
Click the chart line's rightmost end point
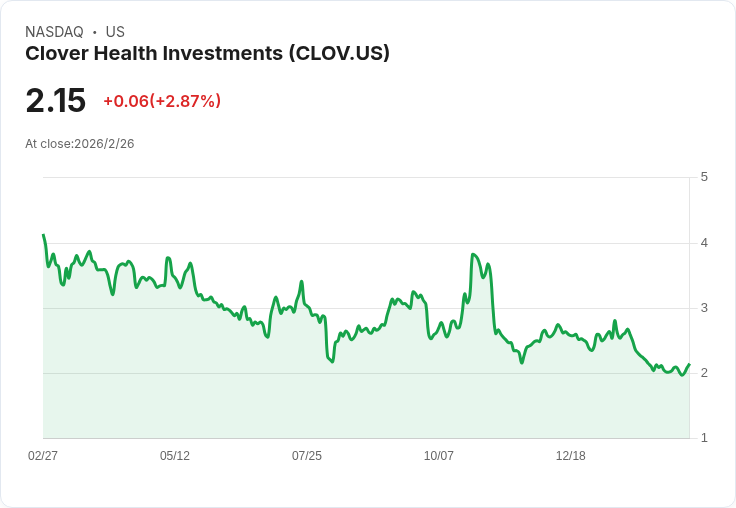click(689, 364)
